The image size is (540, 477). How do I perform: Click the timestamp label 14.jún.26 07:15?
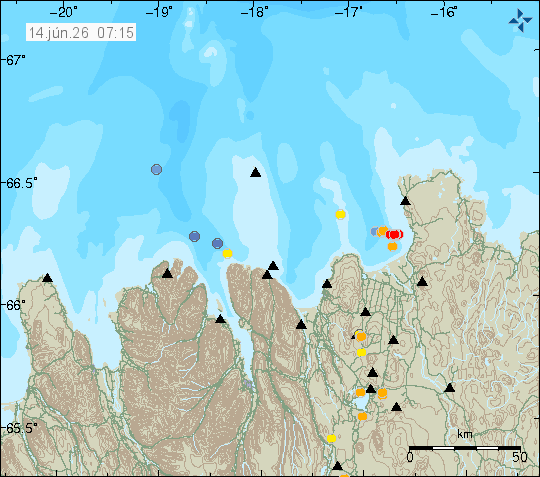pyautogui.click(x=81, y=32)
